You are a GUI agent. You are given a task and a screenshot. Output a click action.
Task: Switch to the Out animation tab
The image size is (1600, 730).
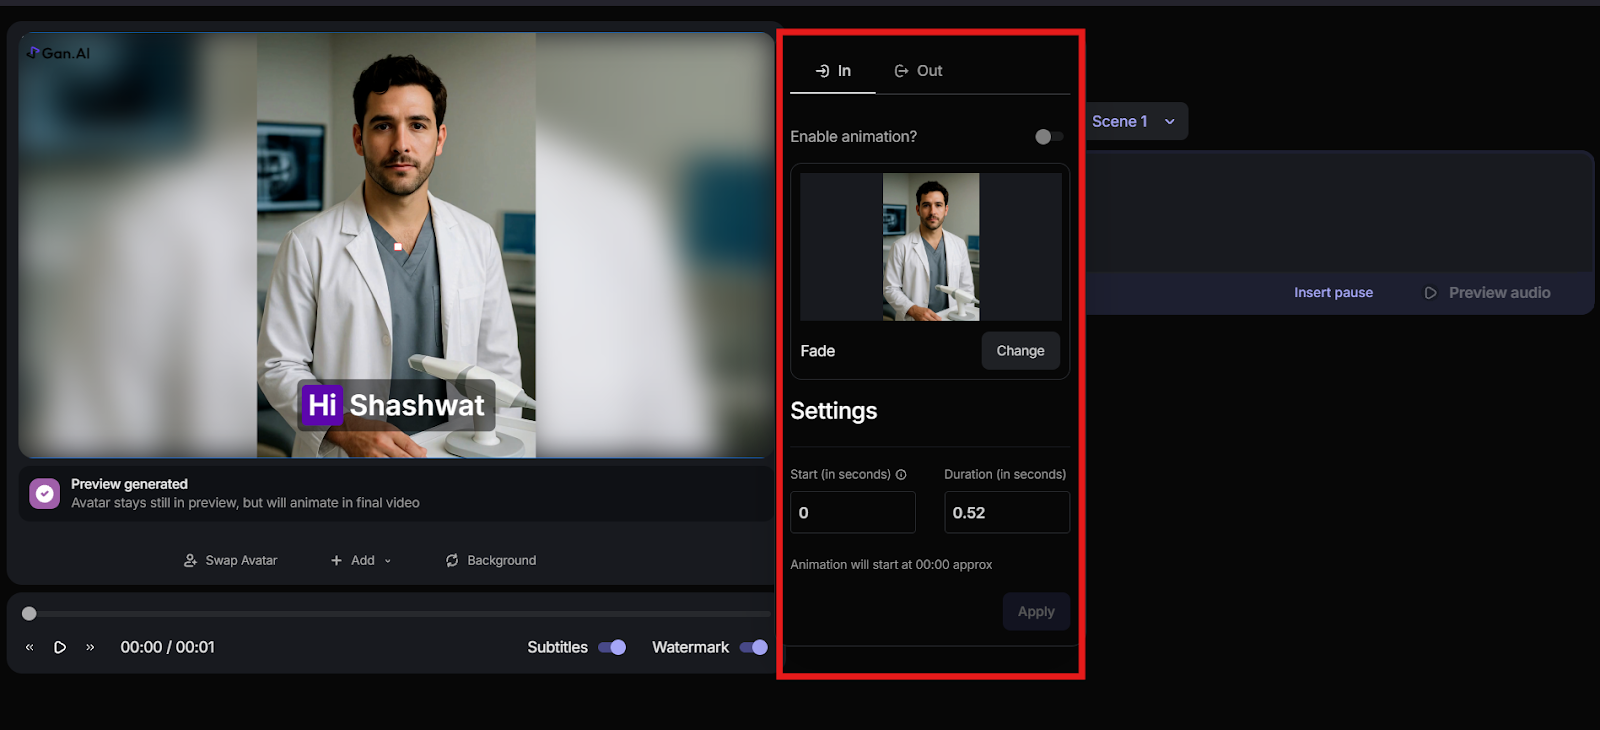pos(918,71)
